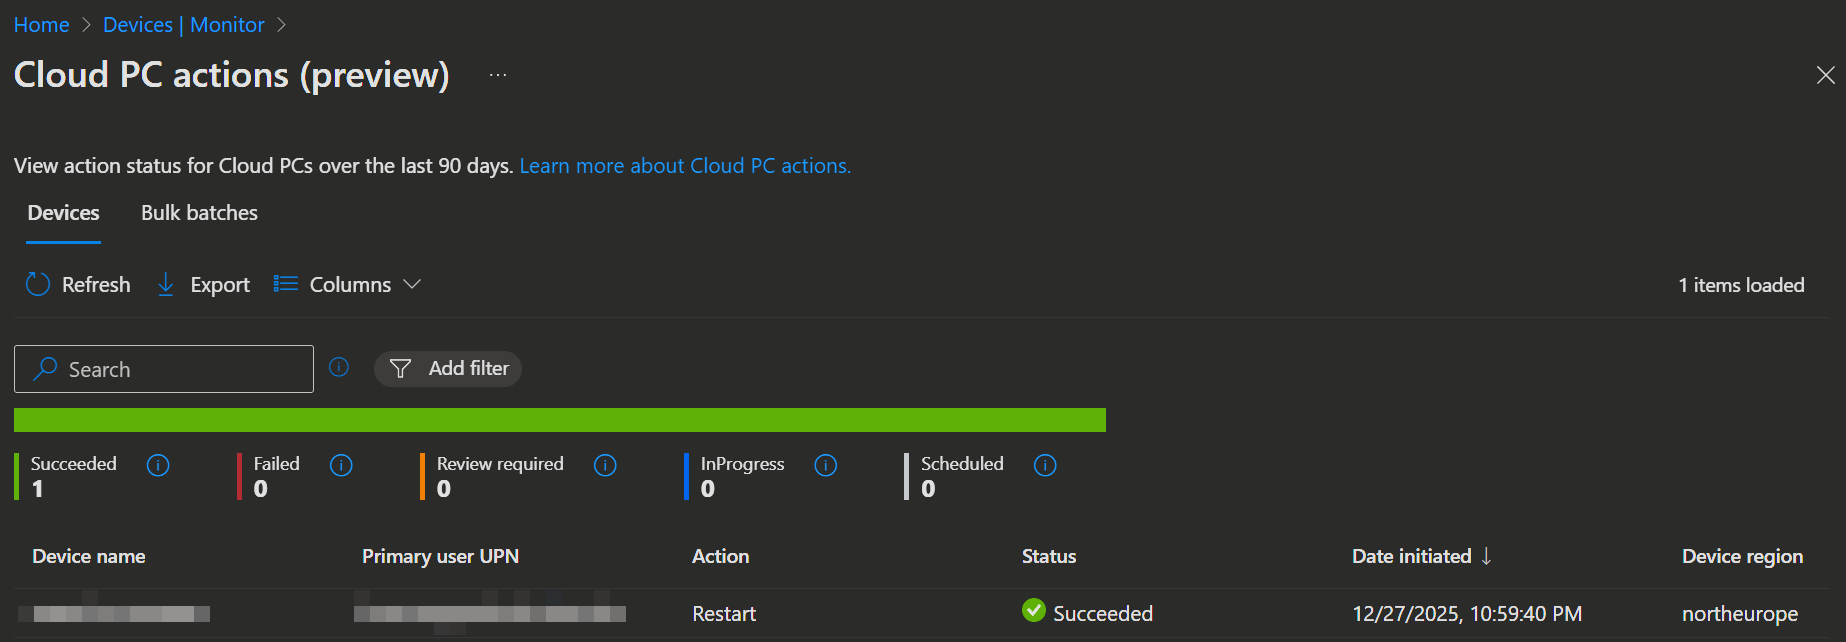Click the Add filter button
The image size is (1846, 642).
[x=448, y=368]
